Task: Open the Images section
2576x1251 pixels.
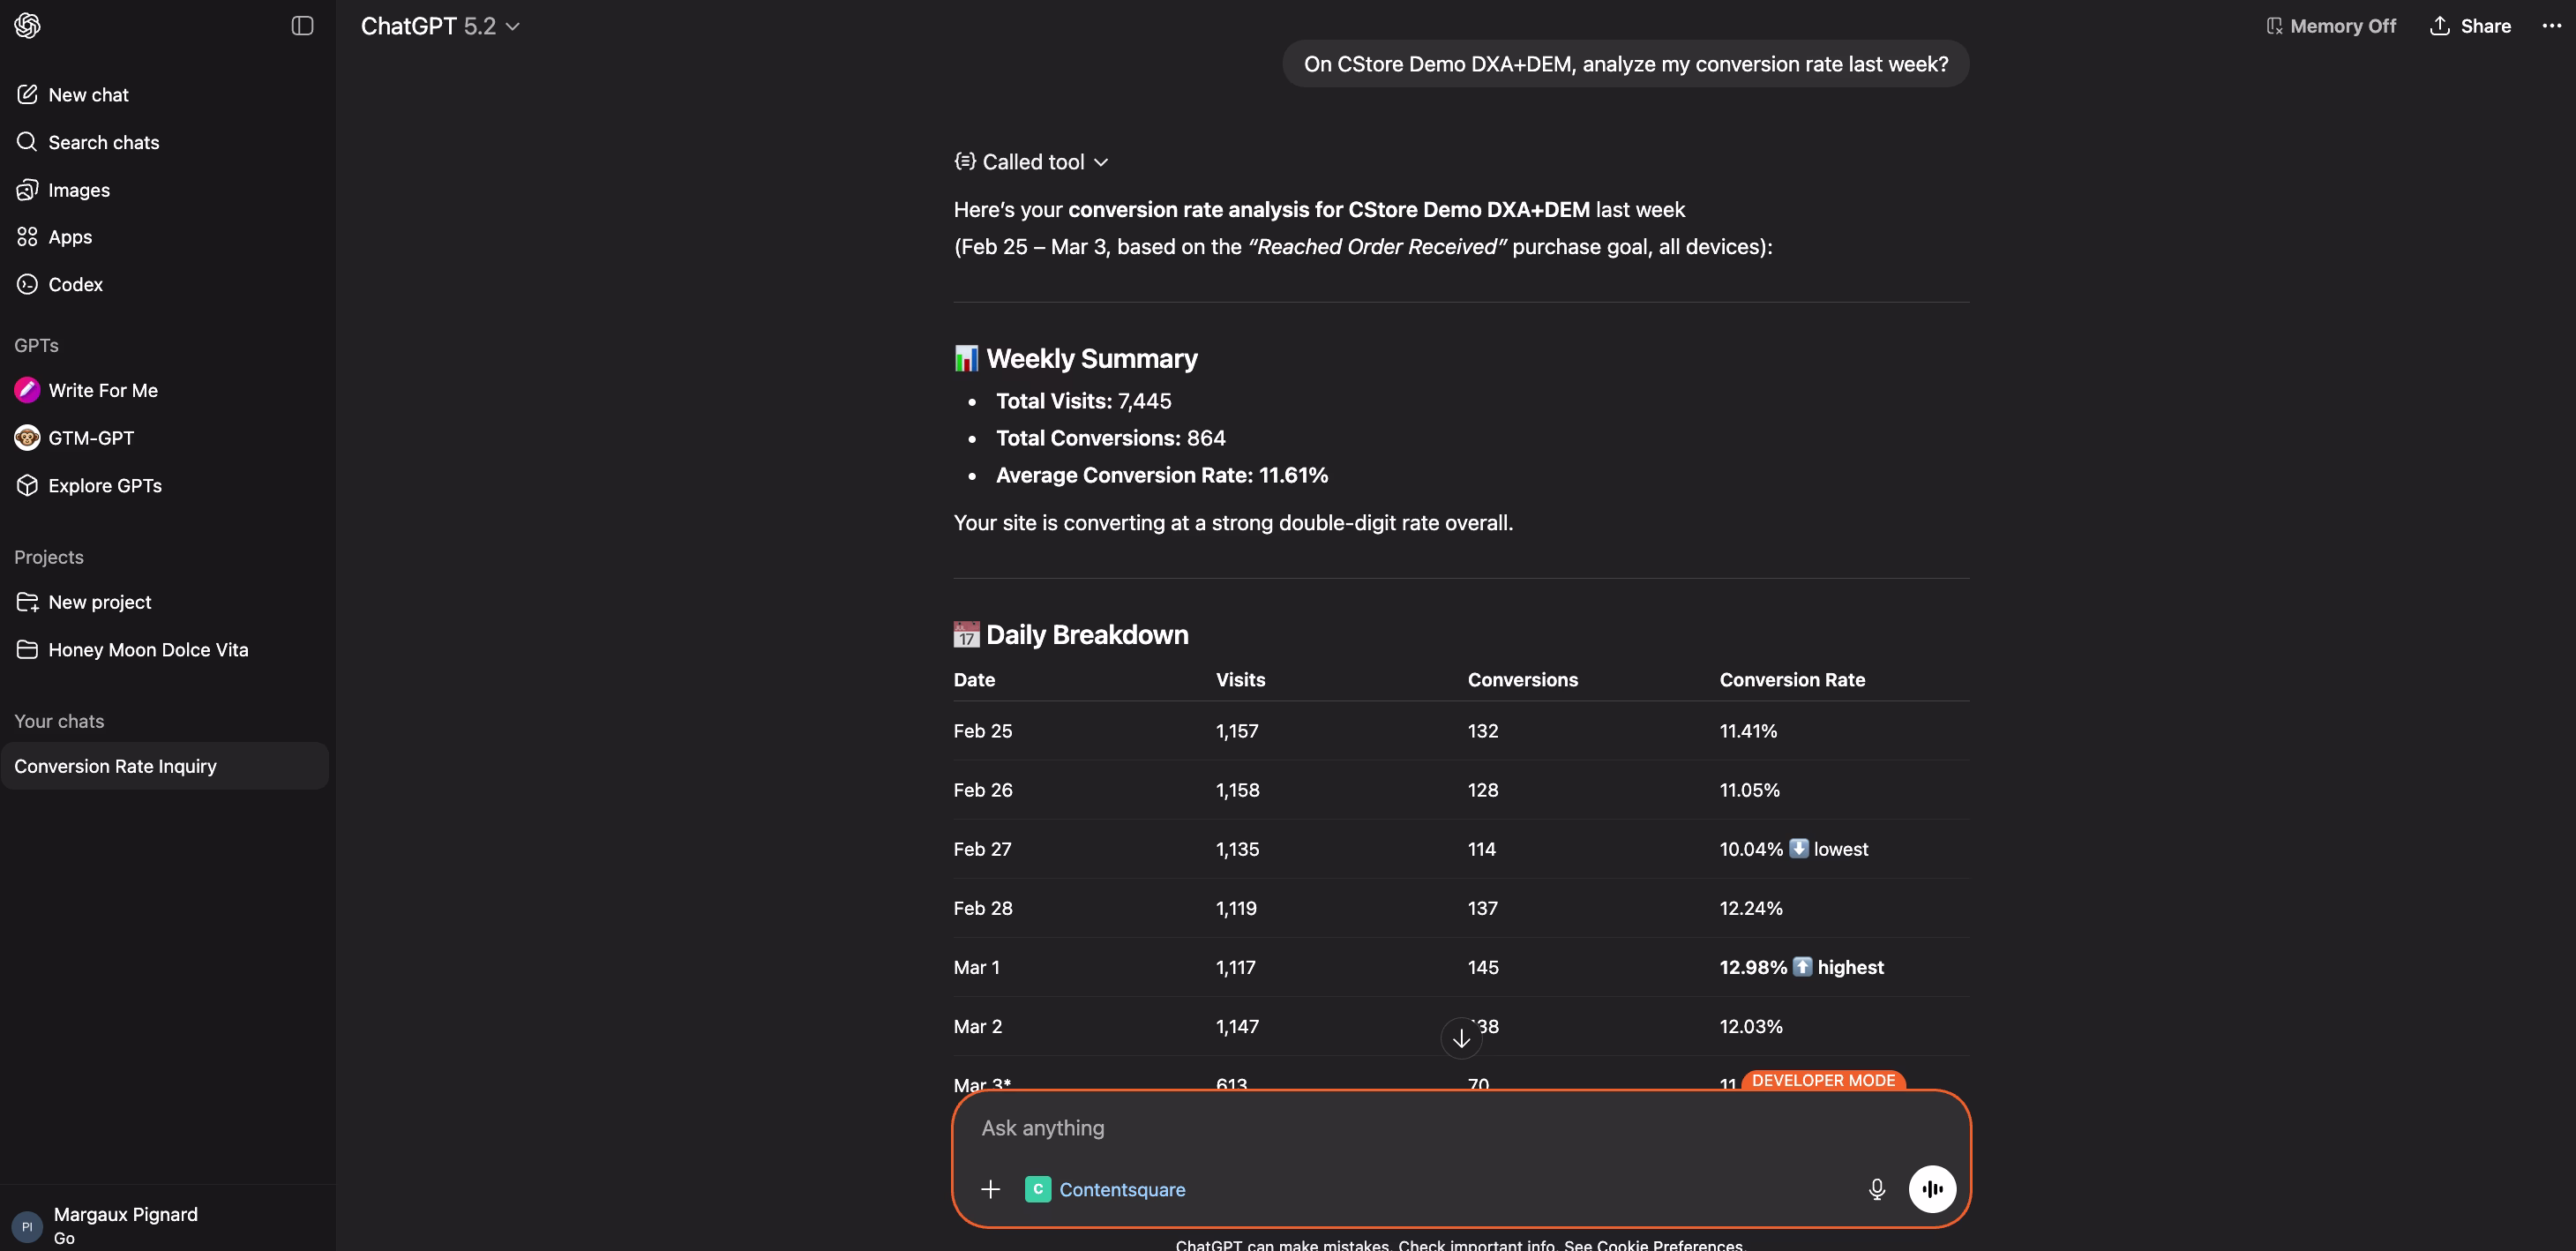Action: pos(79,190)
